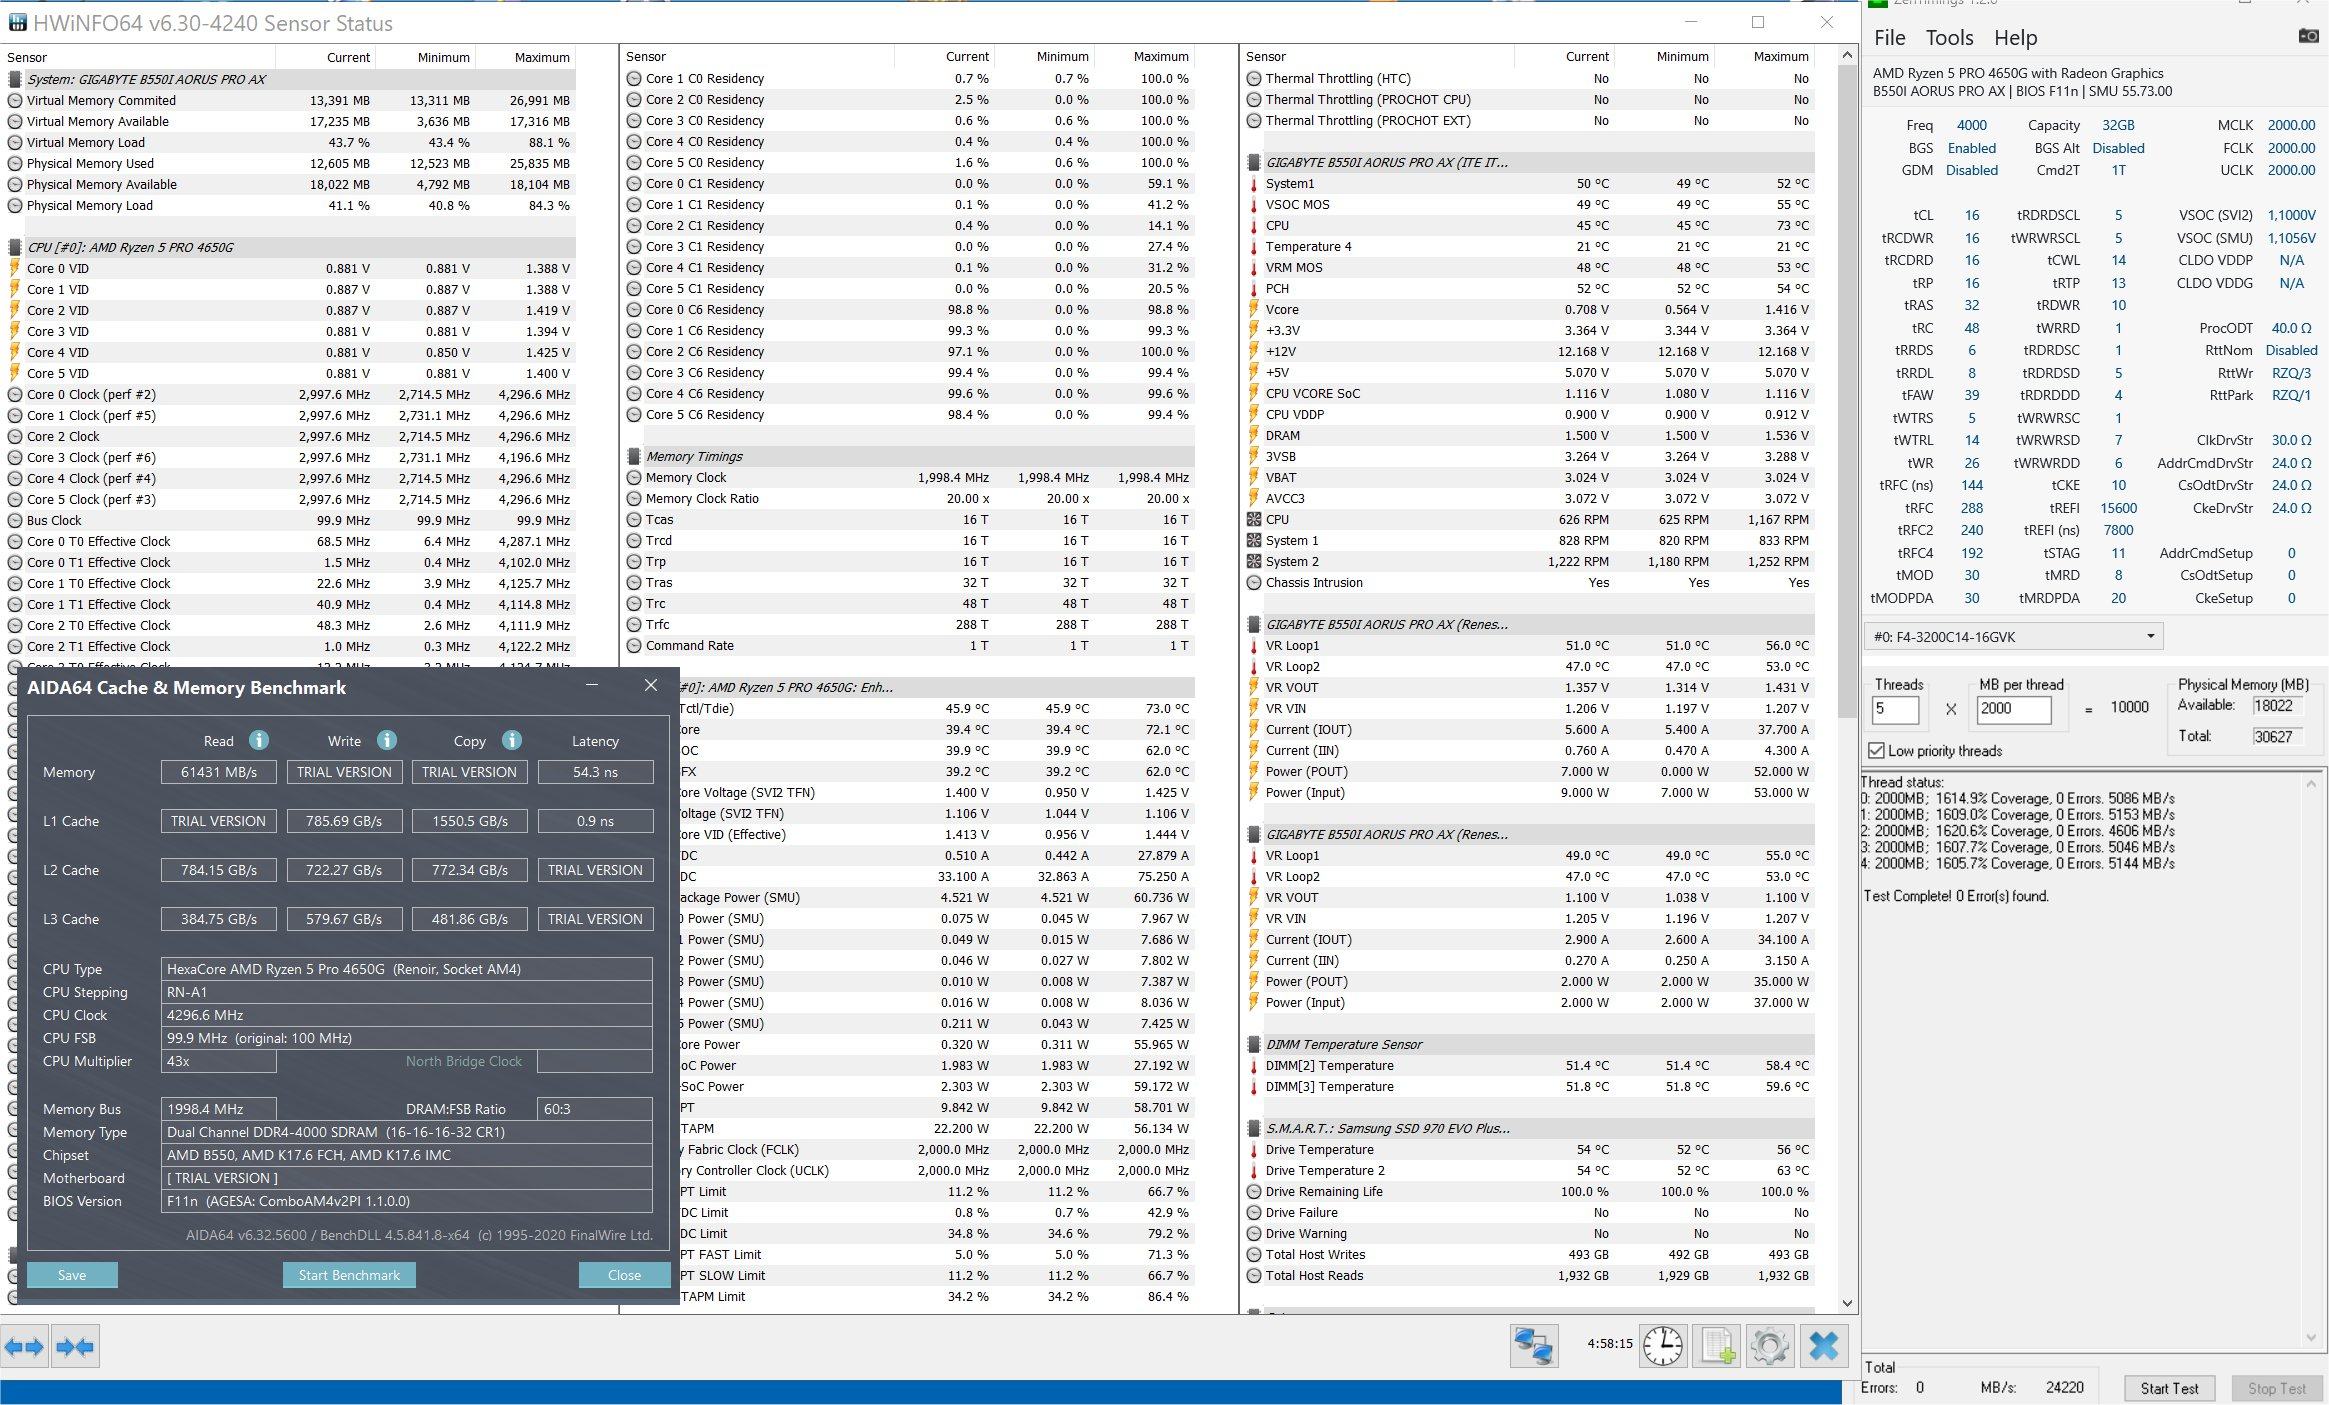The image size is (2329, 1405).
Task: Click the FCLK value 2000.00 in ZenTimings
Action: [x=2291, y=147]
